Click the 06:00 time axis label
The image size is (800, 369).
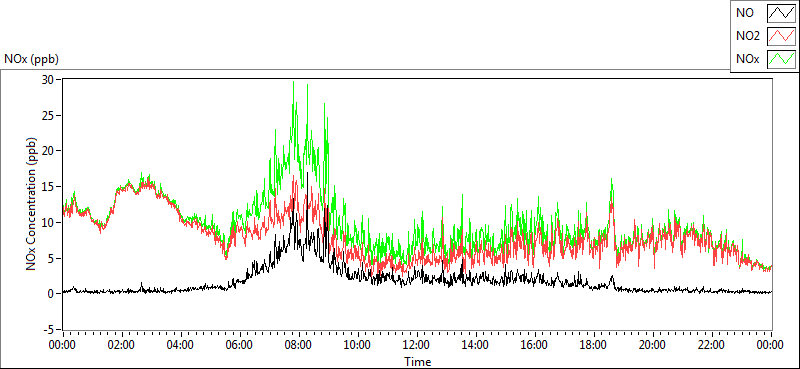click(x=239, y=346)
